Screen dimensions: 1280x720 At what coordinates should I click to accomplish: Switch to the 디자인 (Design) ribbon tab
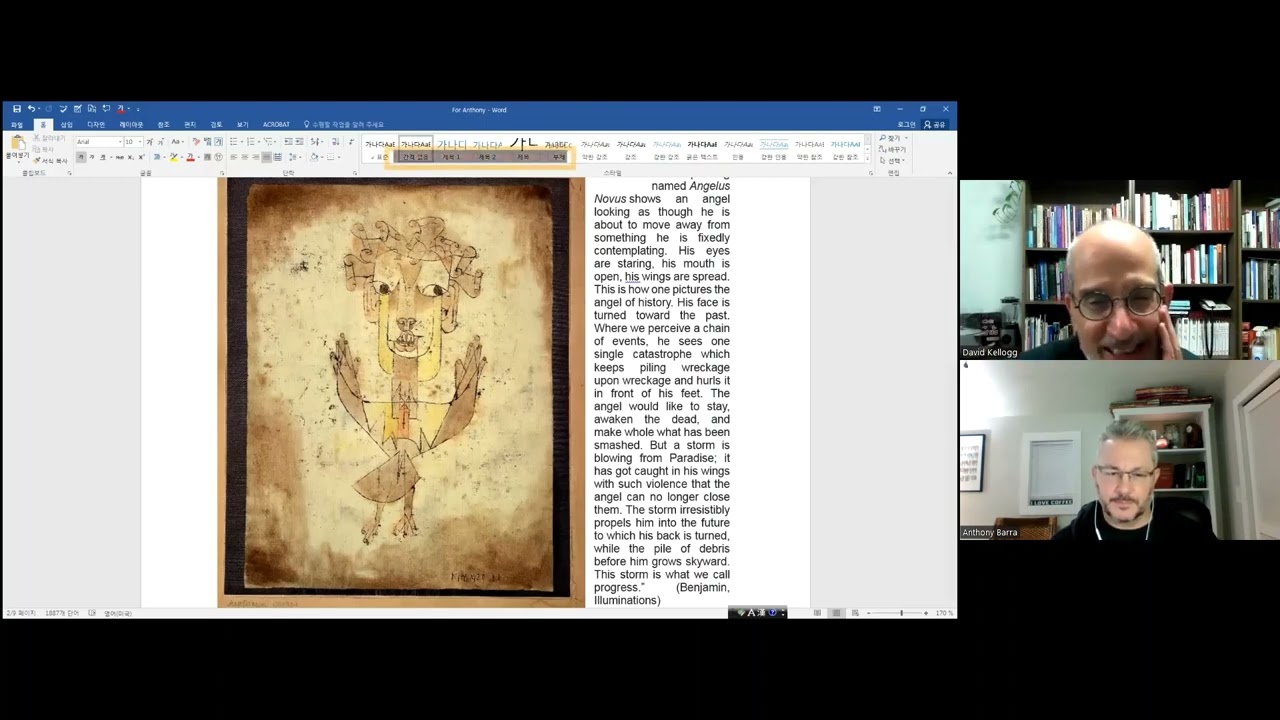(x=96, y=125)
